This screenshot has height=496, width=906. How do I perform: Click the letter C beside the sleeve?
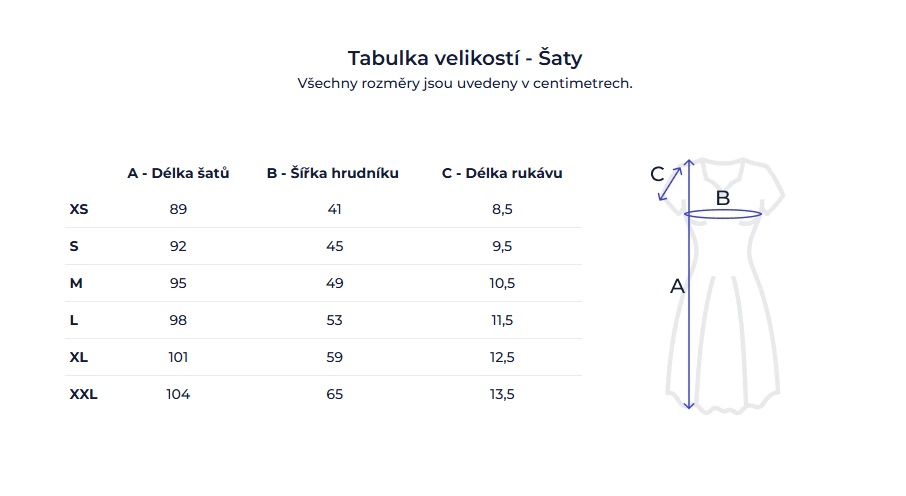click(x=657, y=174)
